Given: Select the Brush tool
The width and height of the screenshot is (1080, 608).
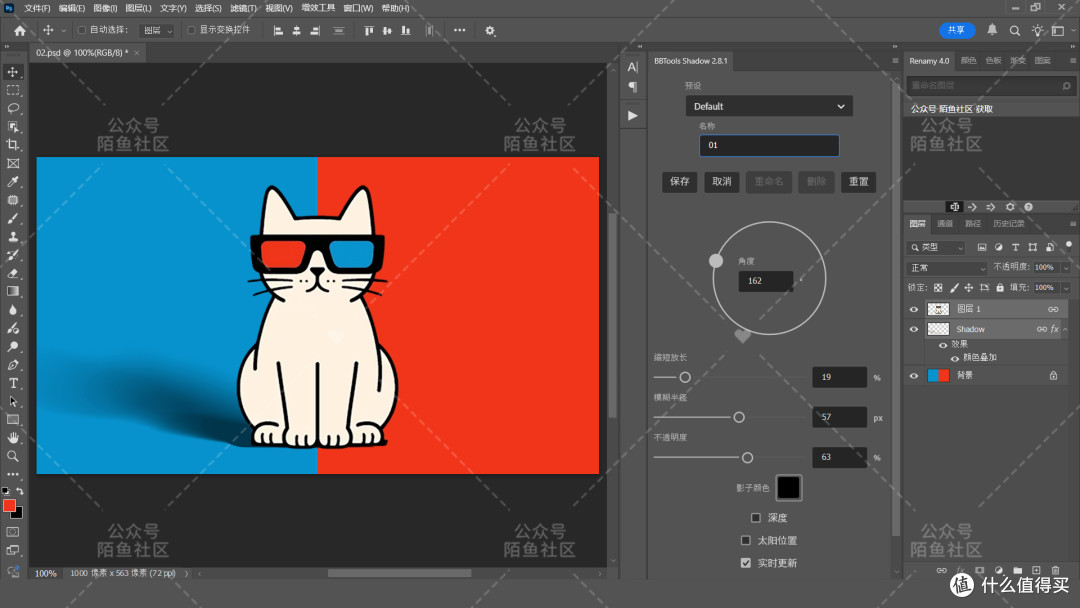Looking at the screenshot, I should point(13,218).
